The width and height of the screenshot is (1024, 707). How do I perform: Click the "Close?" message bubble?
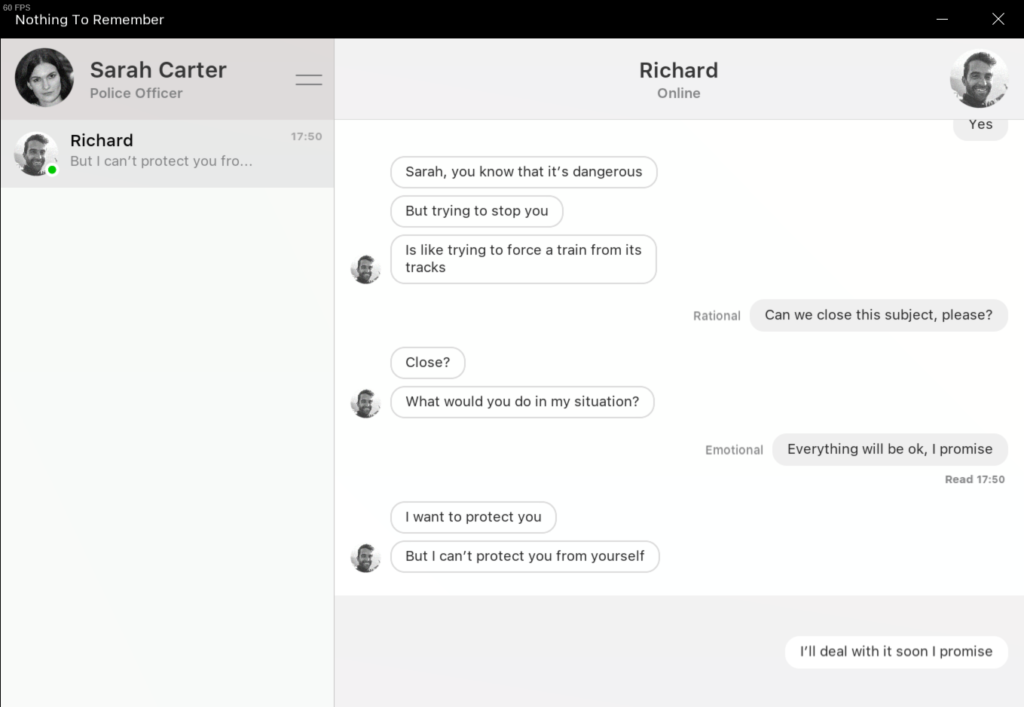tap(428, 362)
